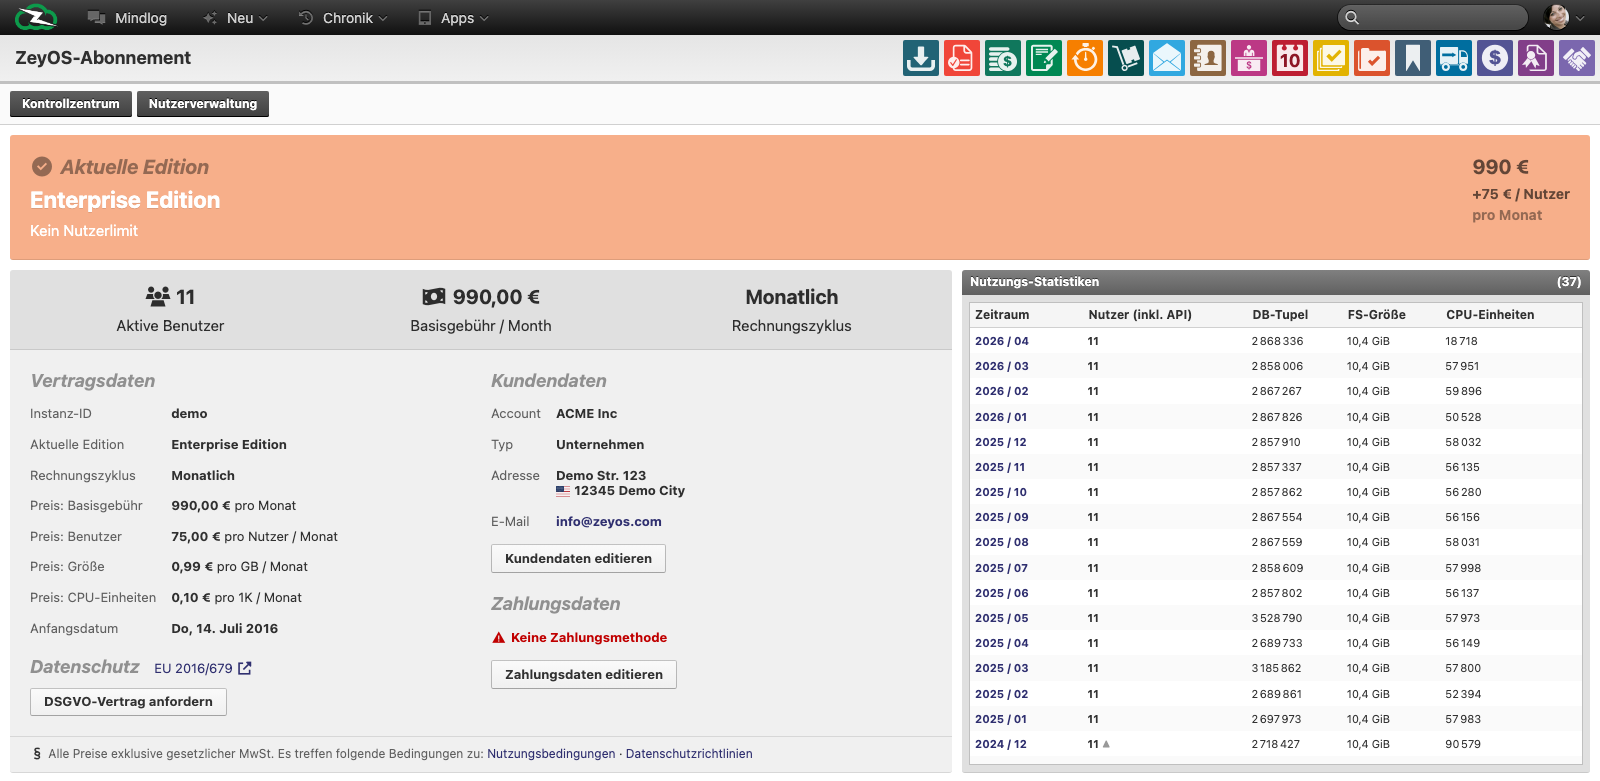This screenshot has width=1600, height=781.
Task: Open the Apps dropdown menu
Action: 453,18
